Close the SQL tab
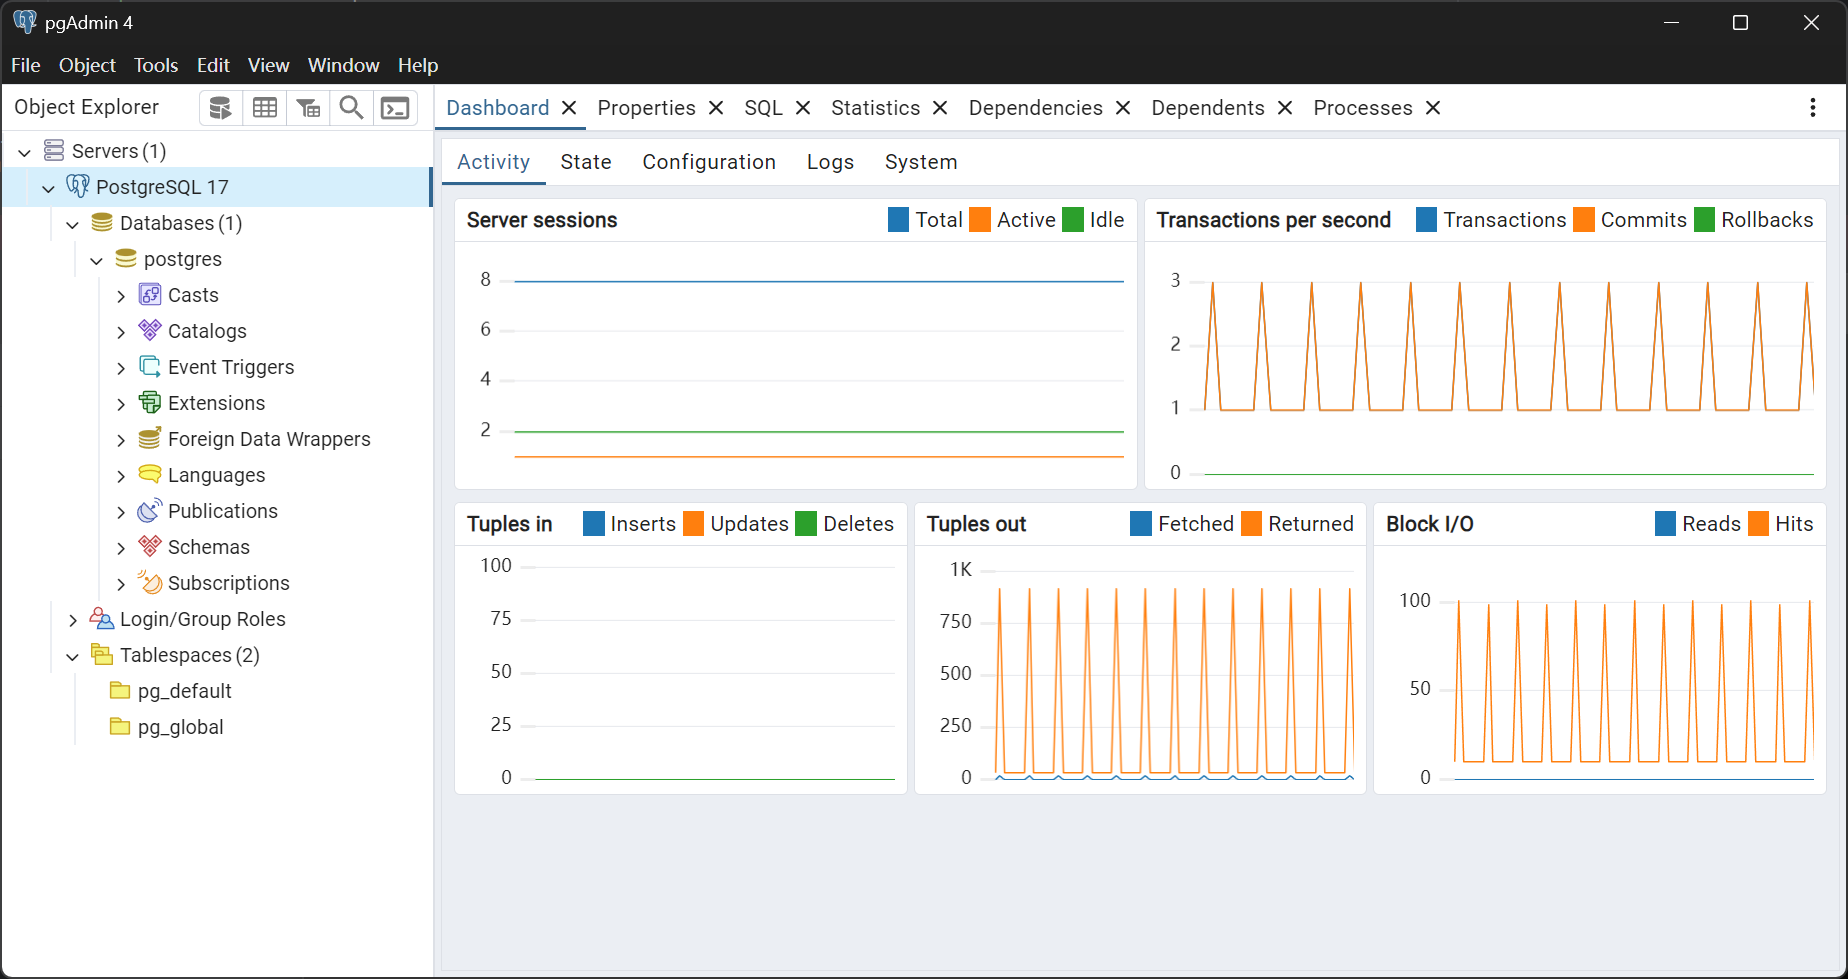The image size is (1848, 979). 803,108
